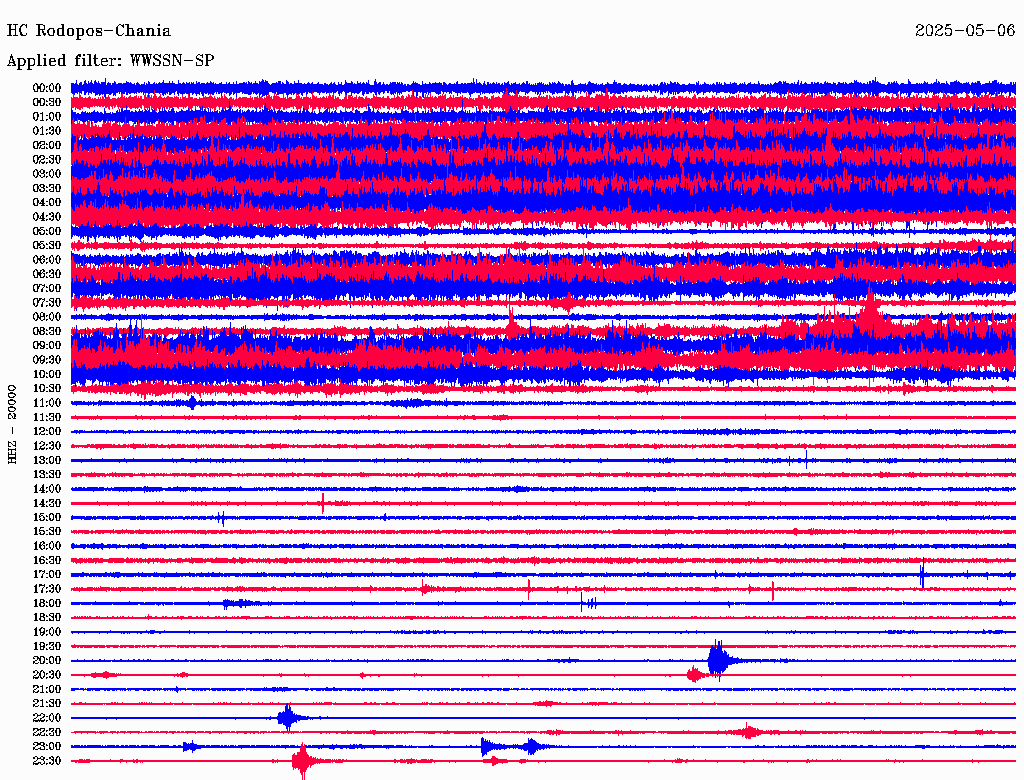Select the 20:00 time label
The image size is (1024, 780).
[47, 661]
